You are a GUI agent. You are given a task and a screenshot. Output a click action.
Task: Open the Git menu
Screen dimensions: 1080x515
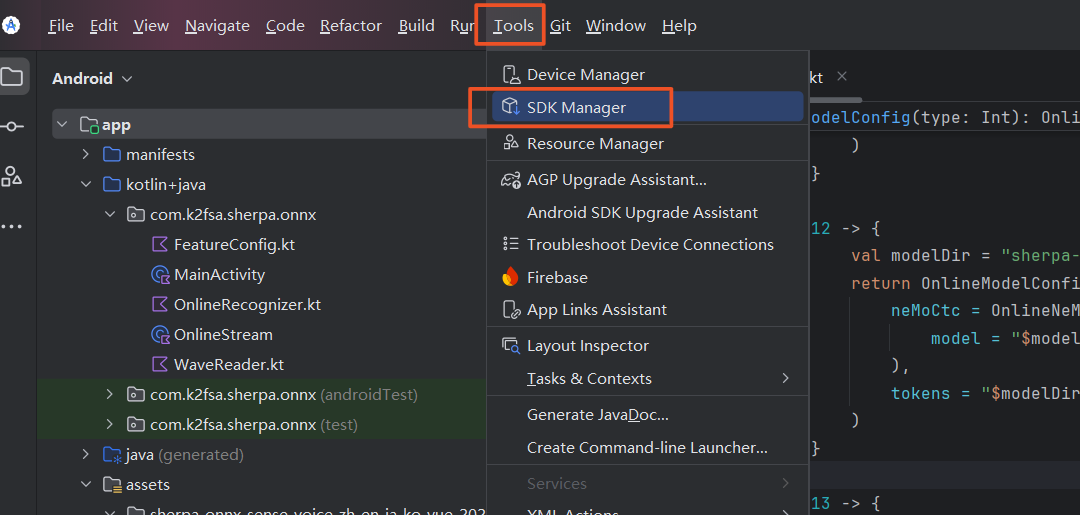coord(560,26)
